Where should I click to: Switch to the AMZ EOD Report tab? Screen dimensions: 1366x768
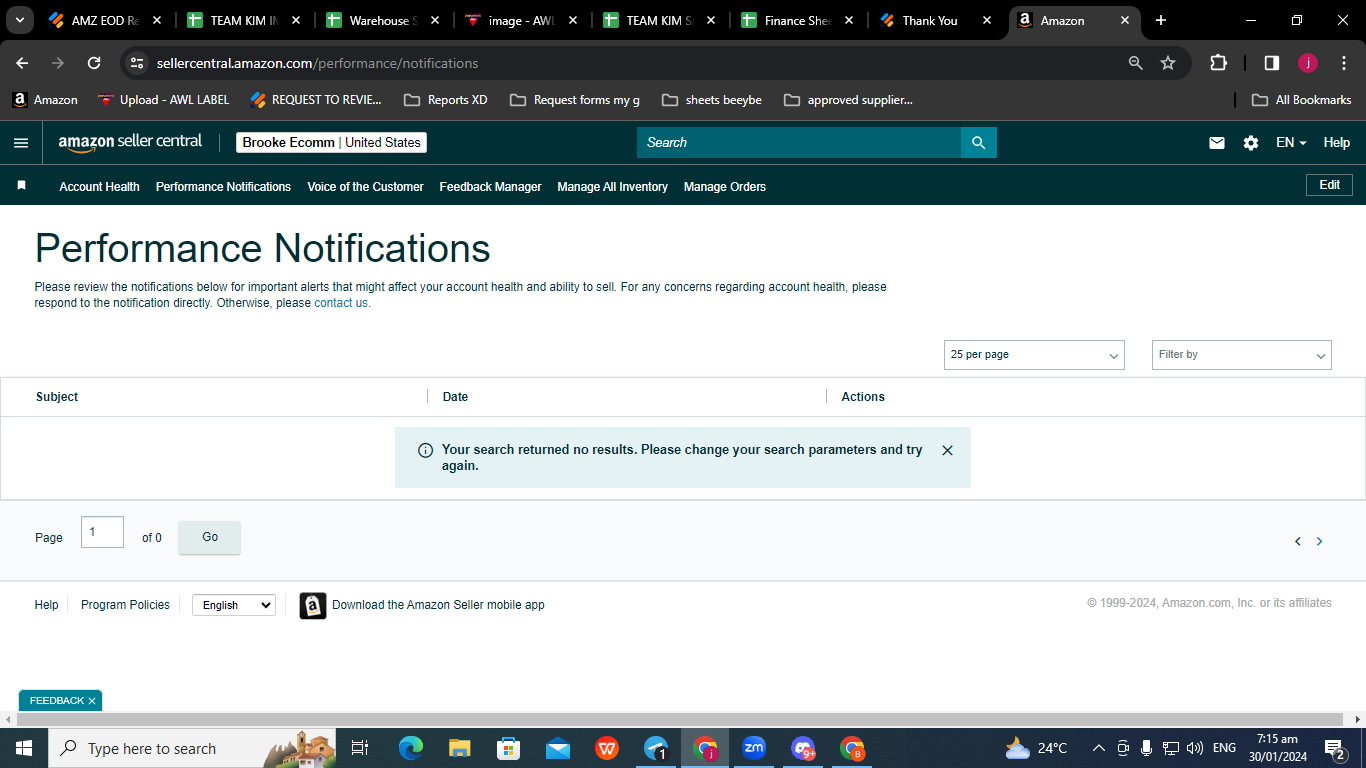pyautogui.click(x=104, y=20)
